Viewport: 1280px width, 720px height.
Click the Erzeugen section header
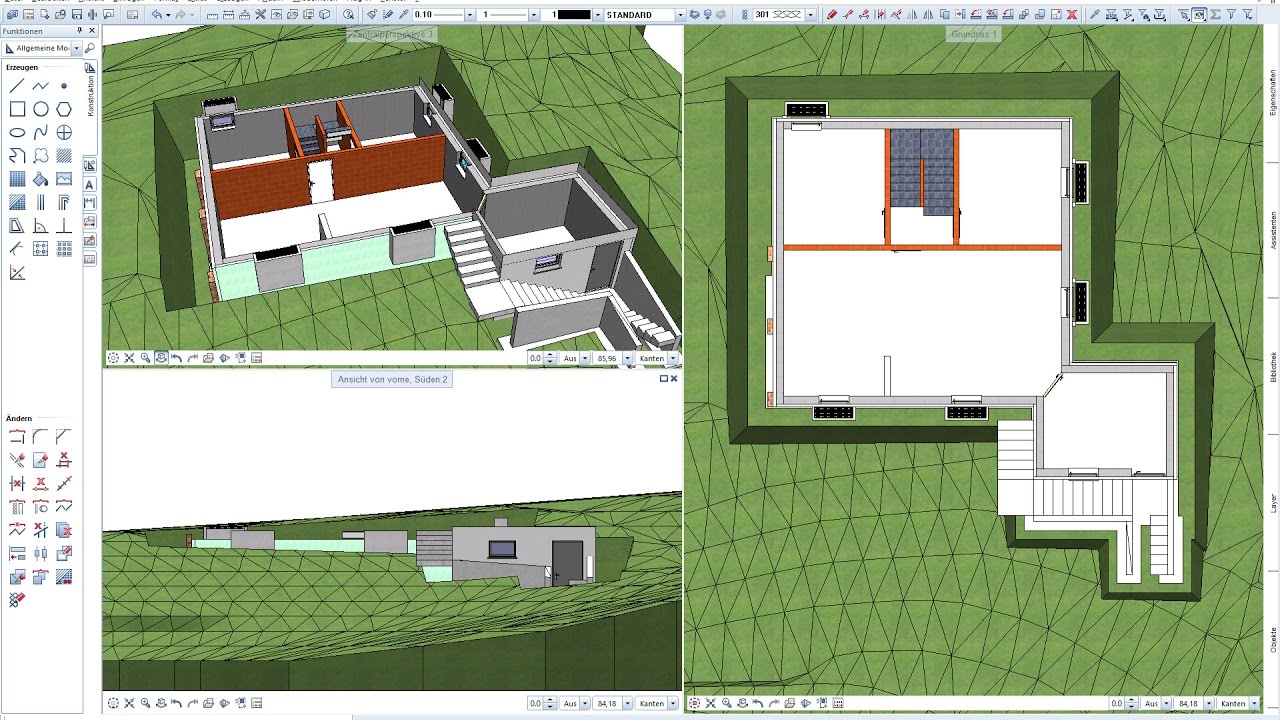(22, 67)
